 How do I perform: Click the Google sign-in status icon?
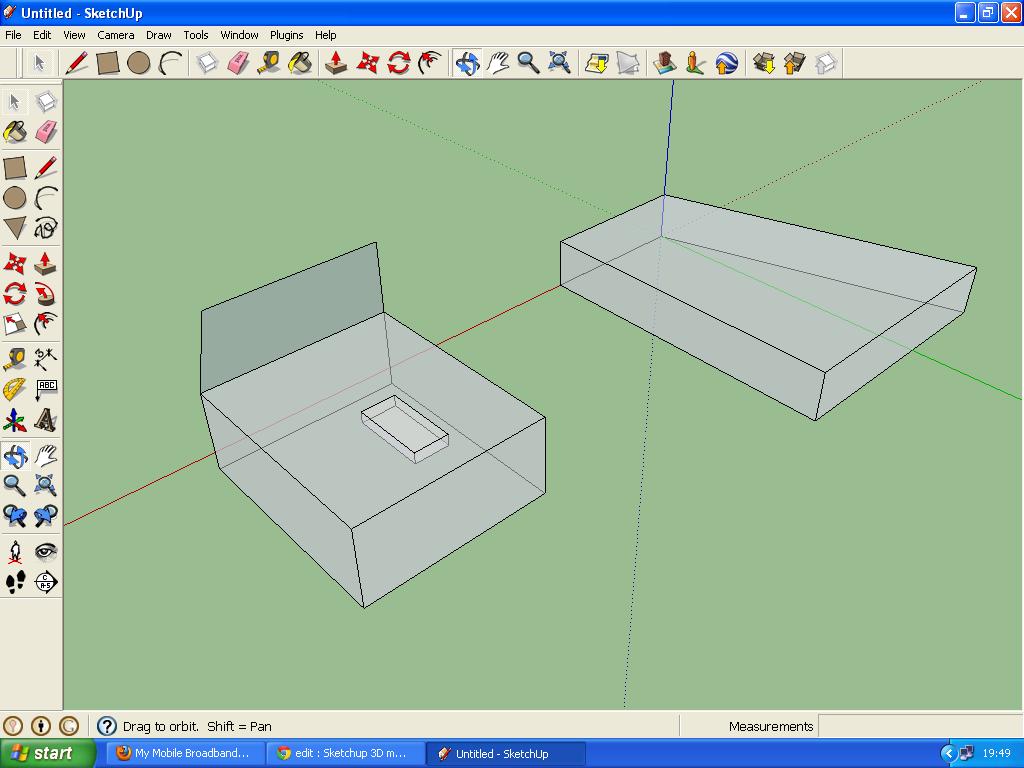tap(69, 726)
